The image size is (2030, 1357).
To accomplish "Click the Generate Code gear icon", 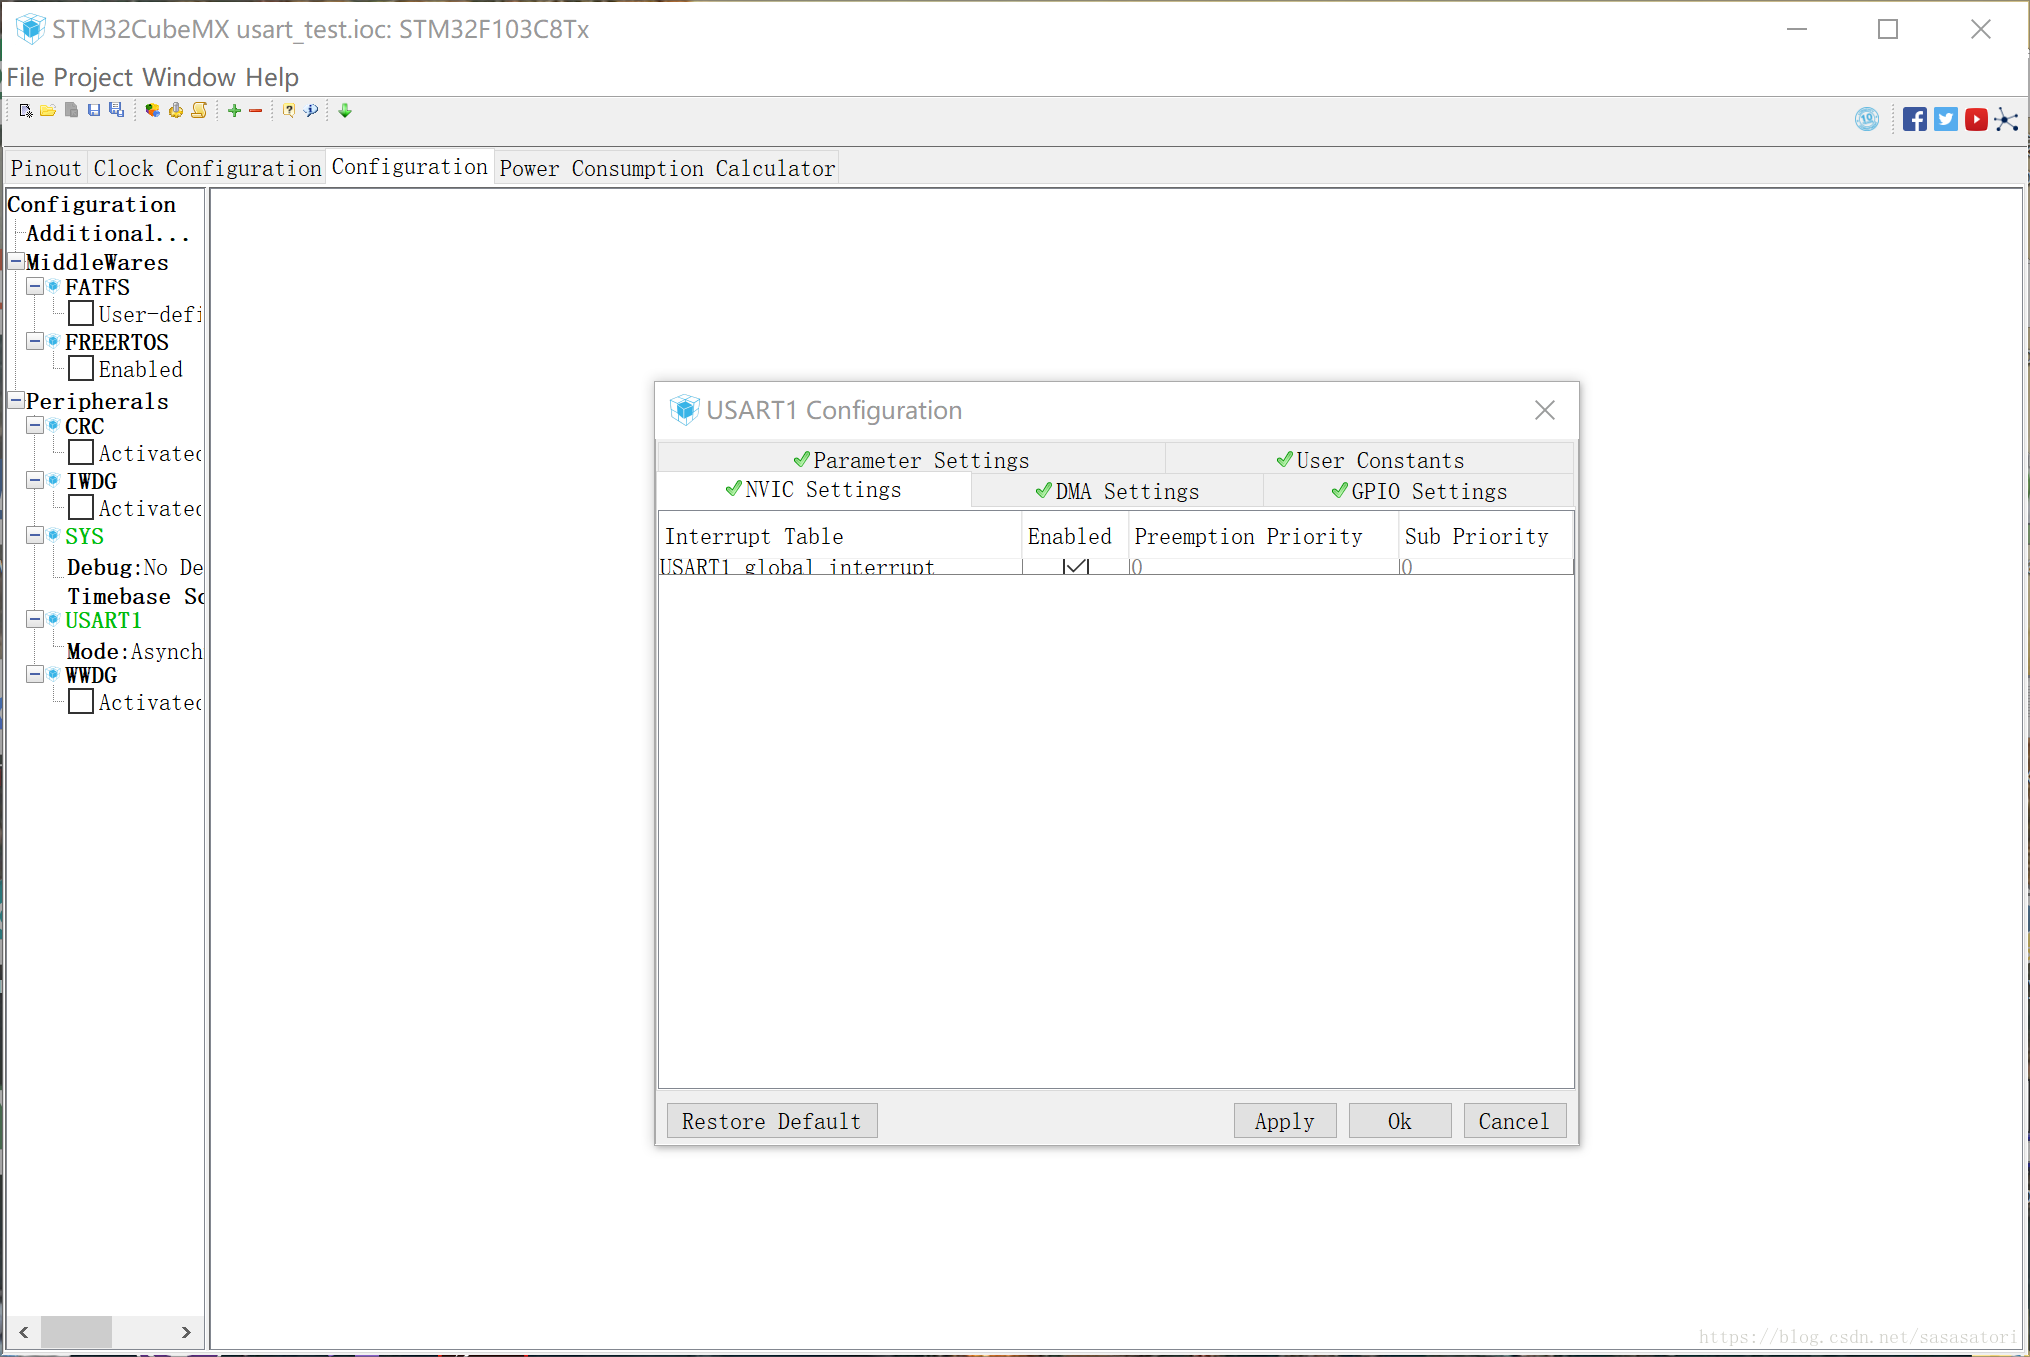I will pos(176,111).
